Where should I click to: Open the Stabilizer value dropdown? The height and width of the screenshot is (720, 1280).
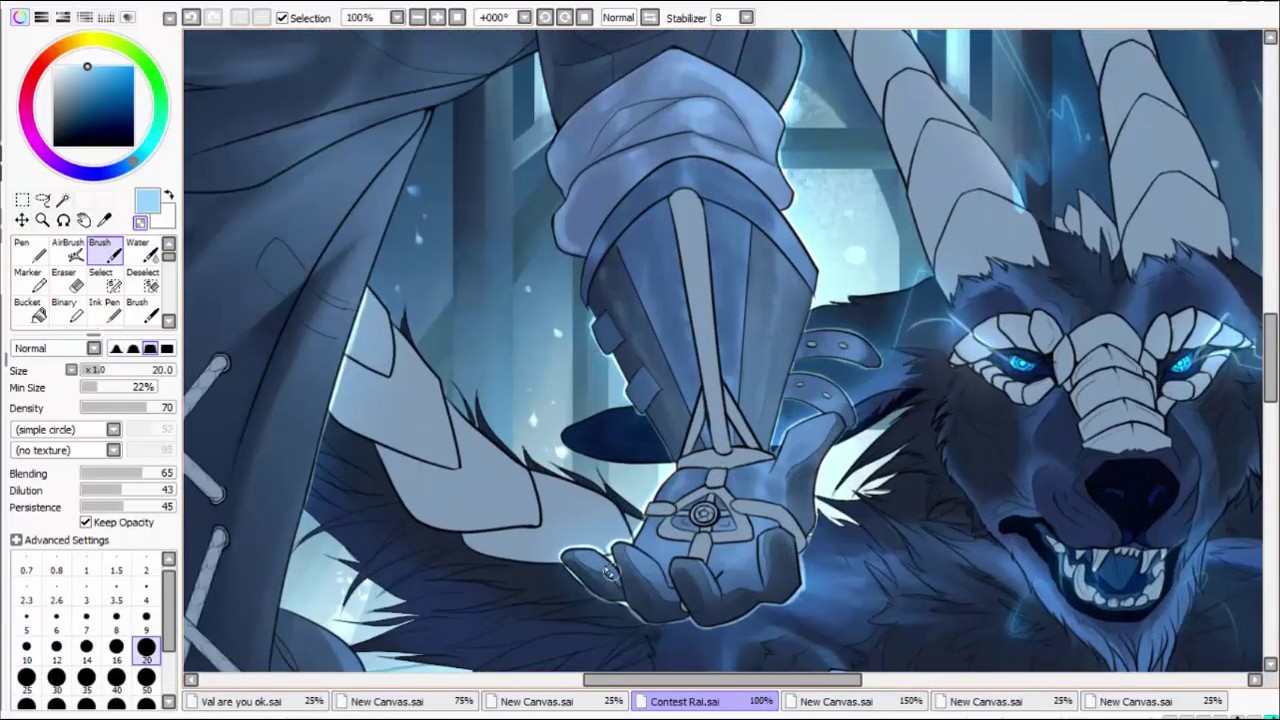(x=747, y=17)
